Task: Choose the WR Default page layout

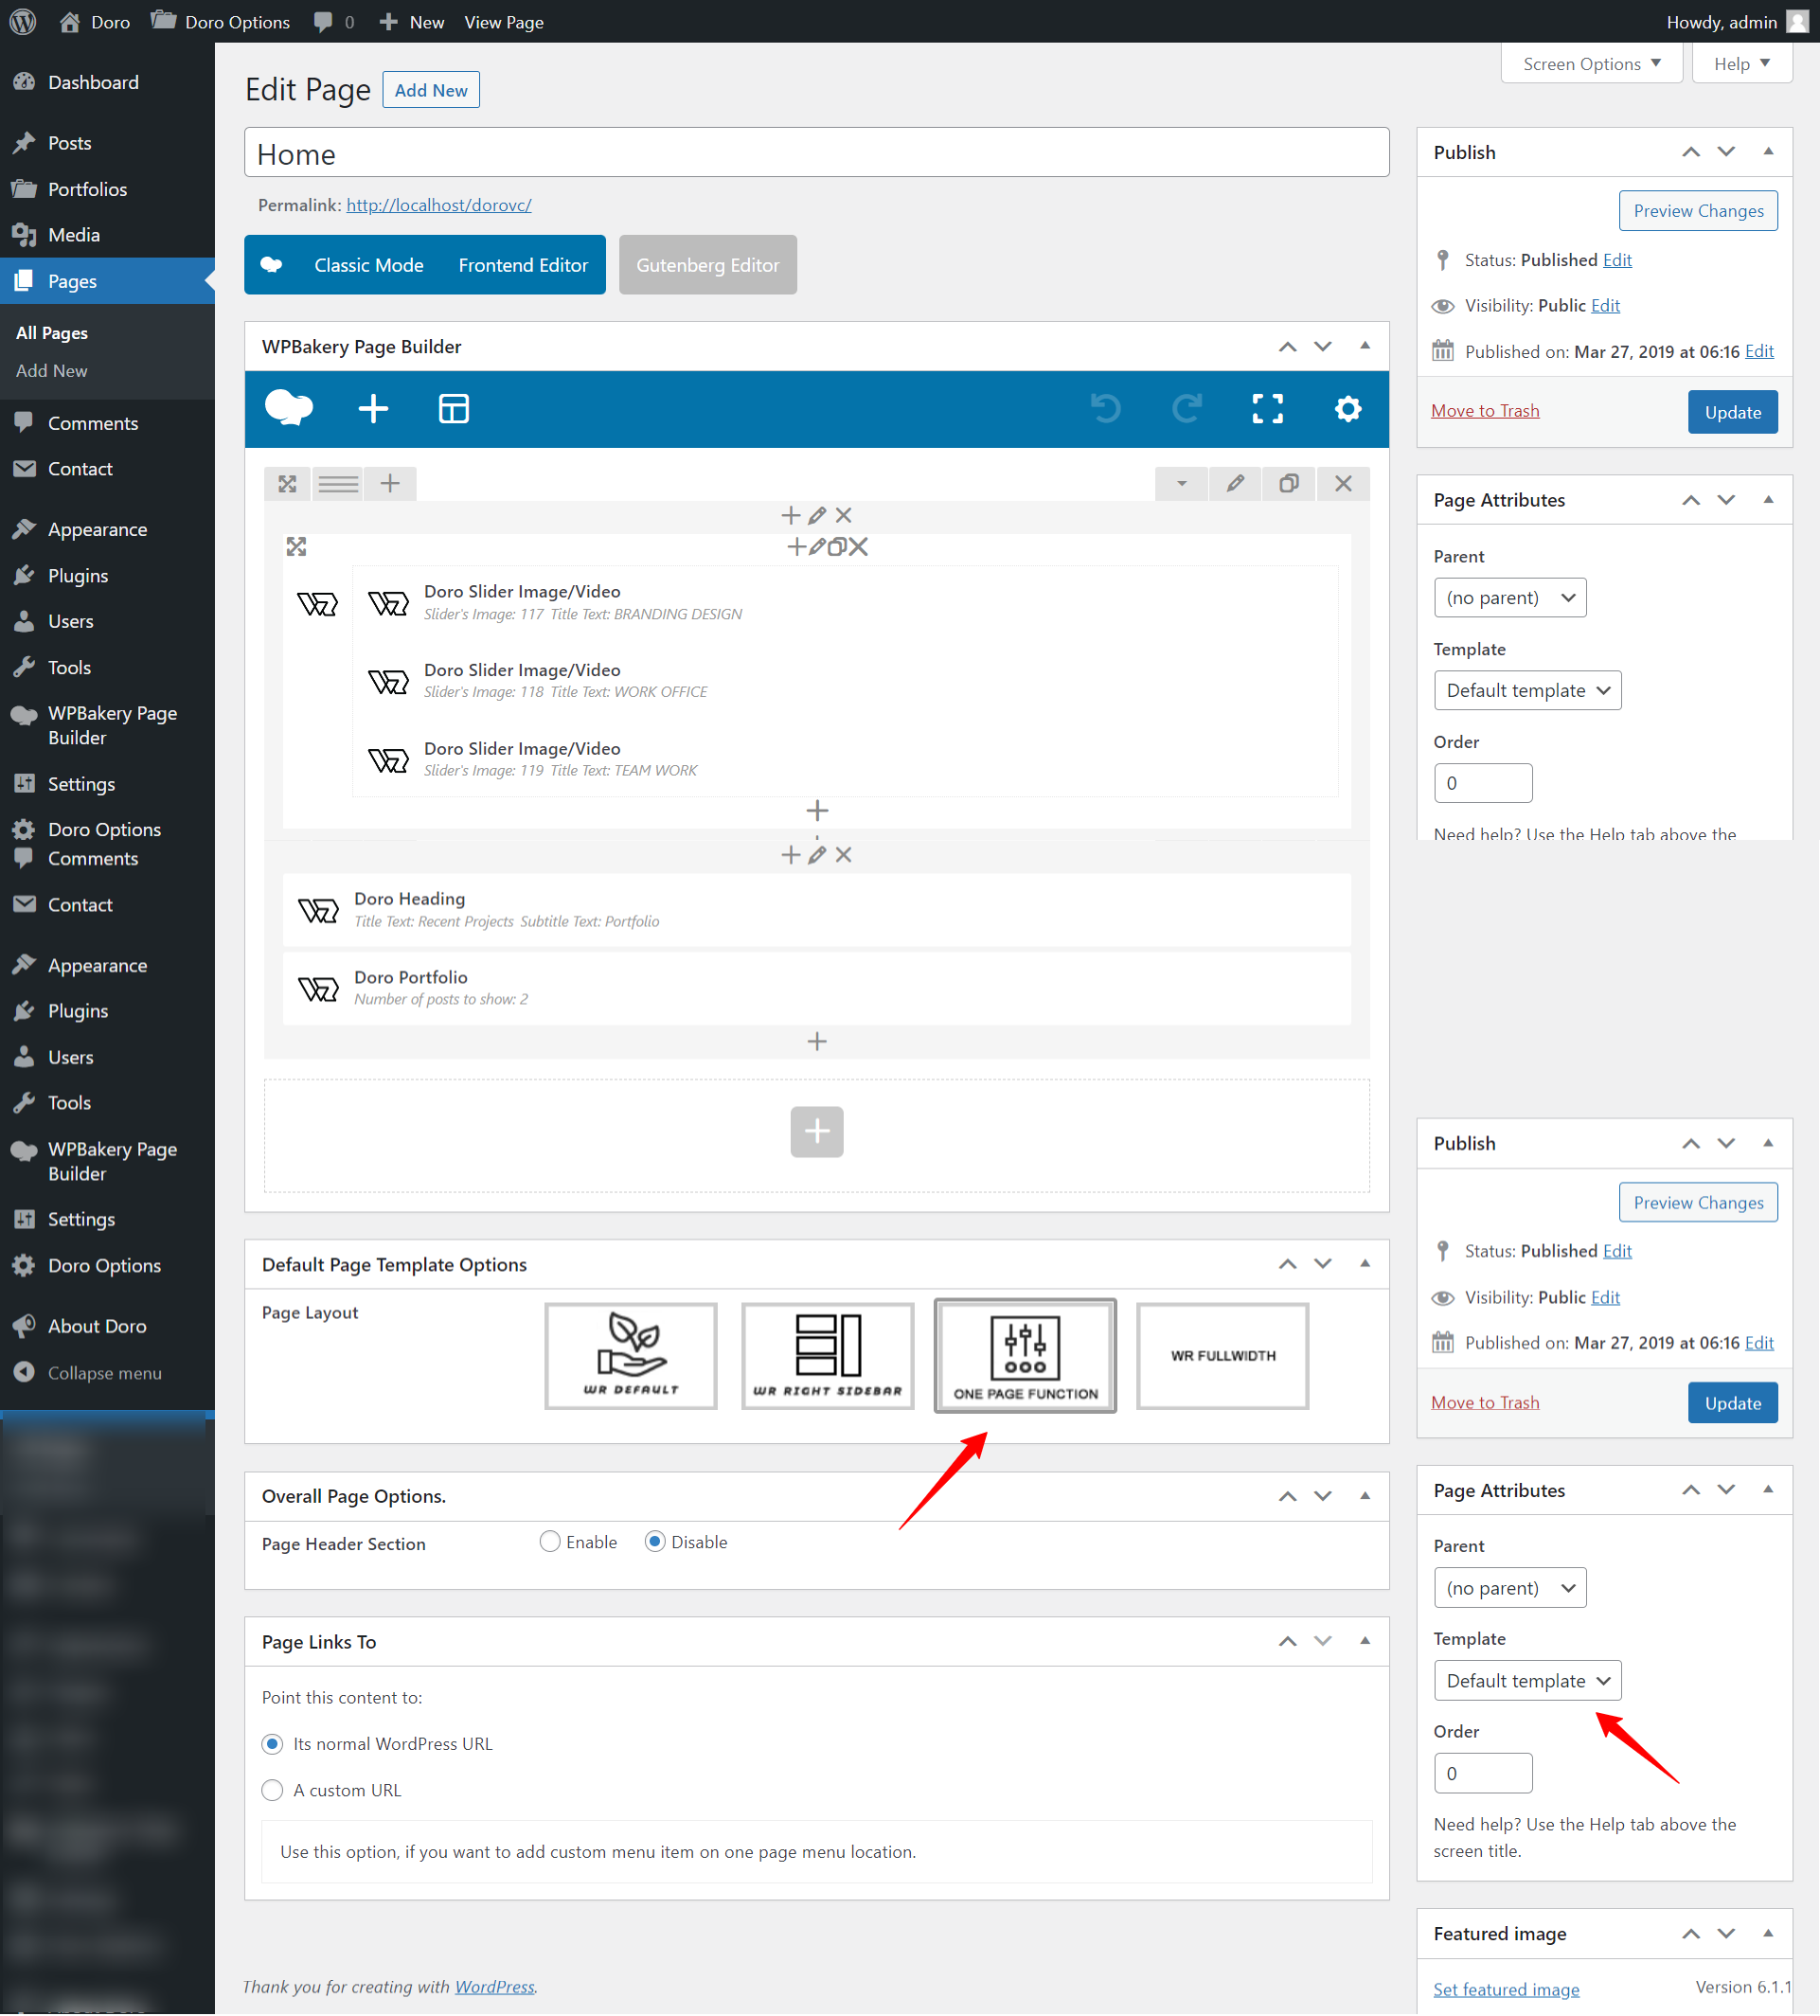Action: 631,1357
